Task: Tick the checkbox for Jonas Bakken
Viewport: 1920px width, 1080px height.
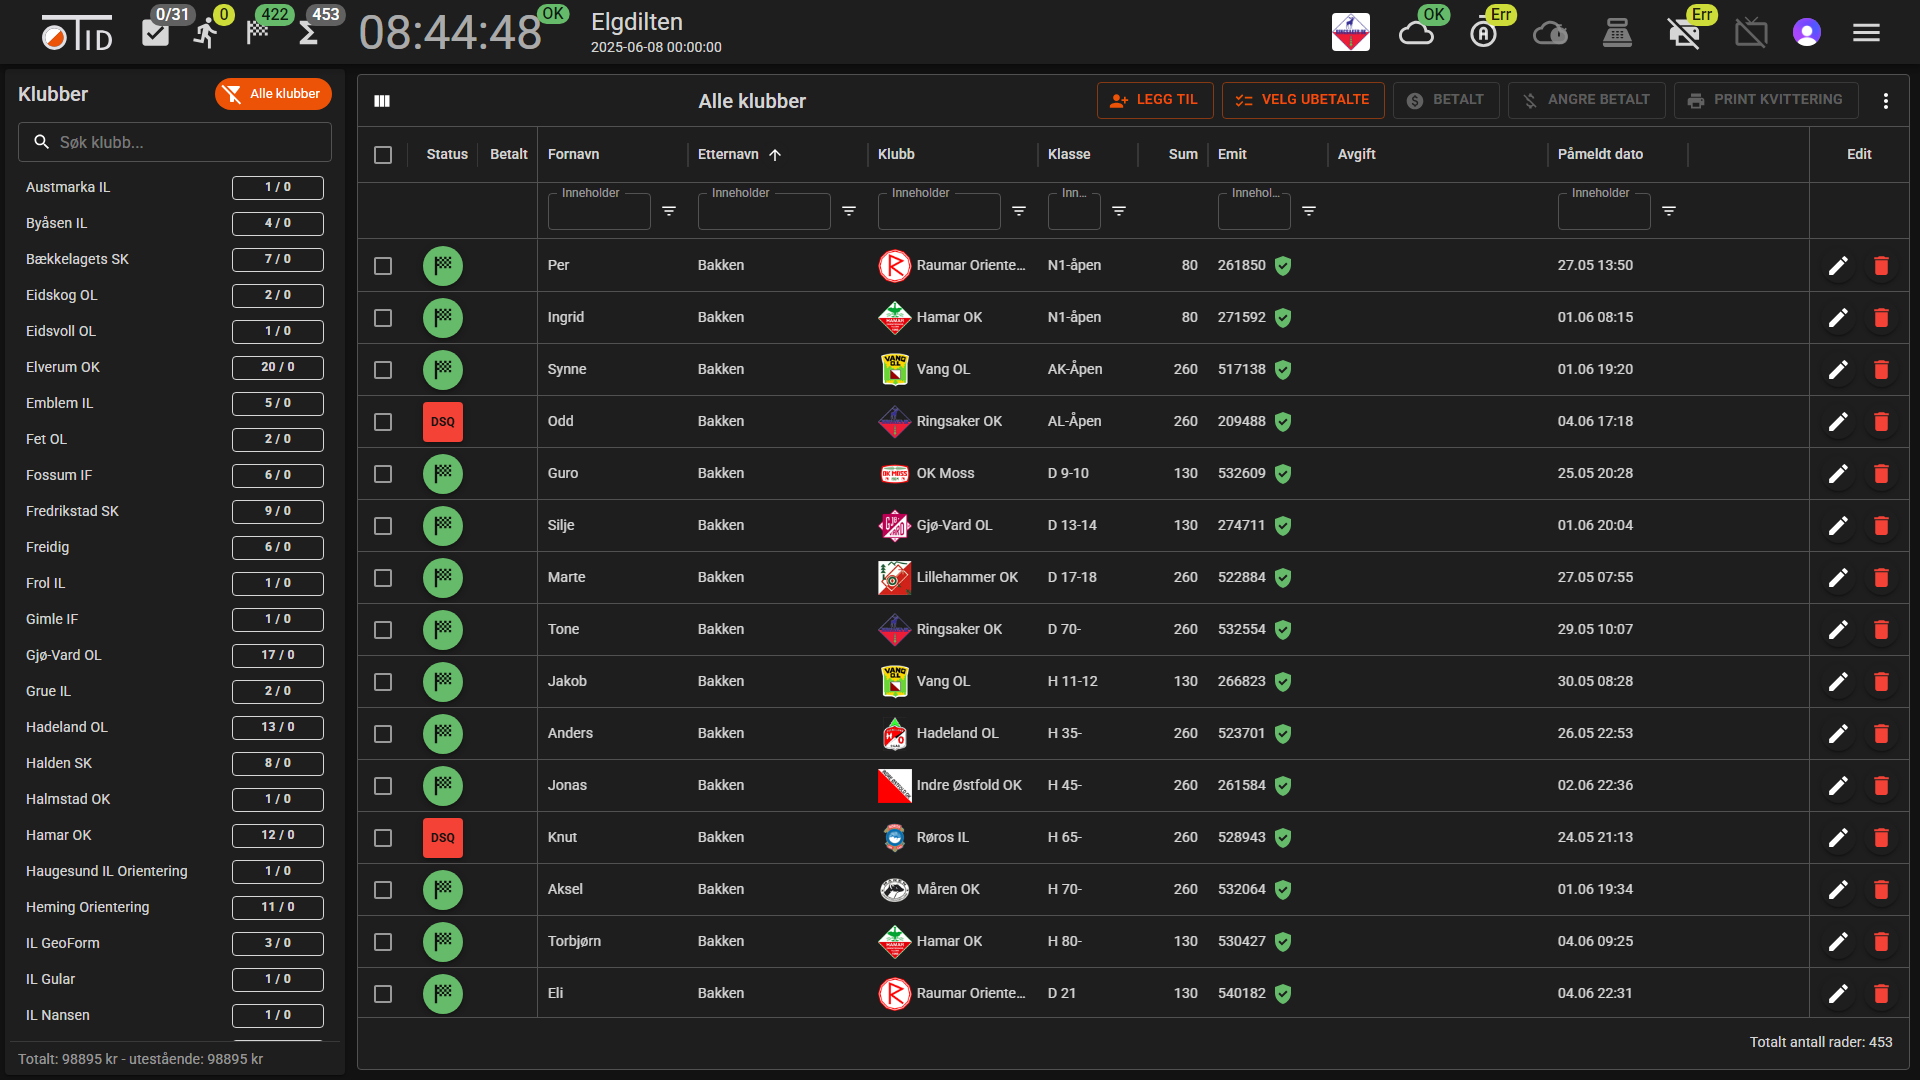Action: (x=383, y=786)
